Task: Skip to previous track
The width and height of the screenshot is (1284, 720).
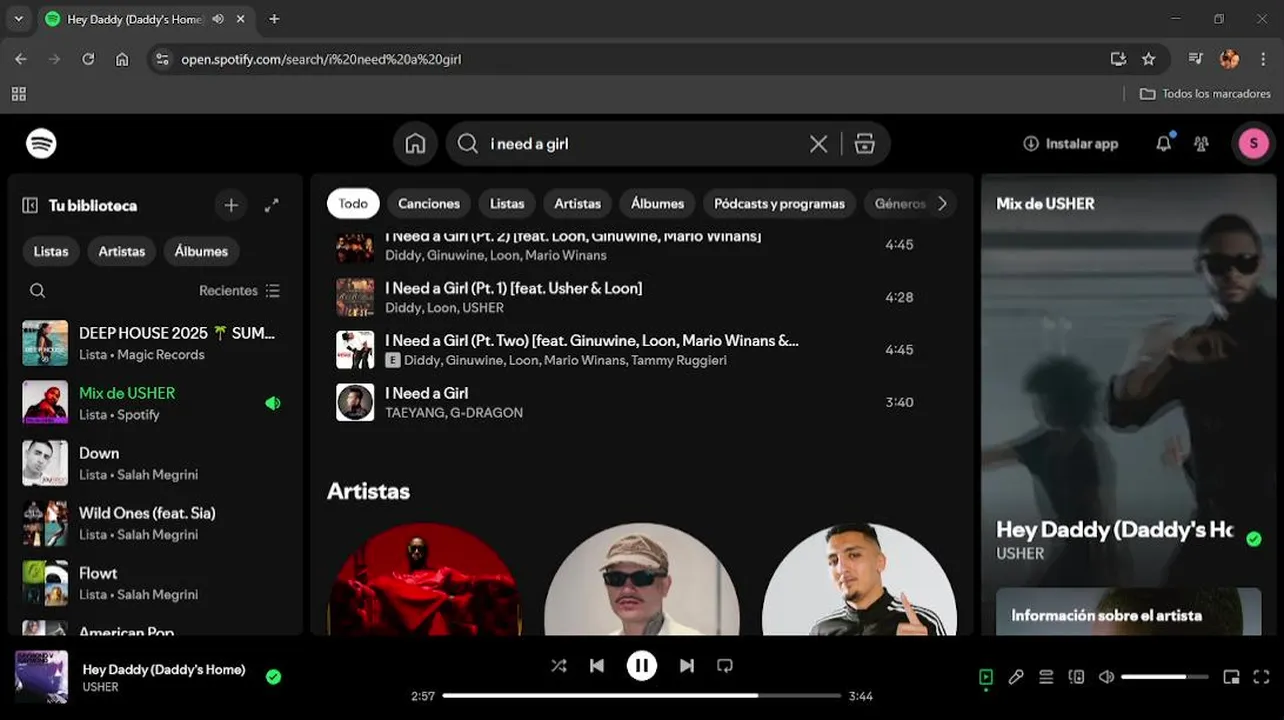Action: pyautogui.click(x=597, y=665)
